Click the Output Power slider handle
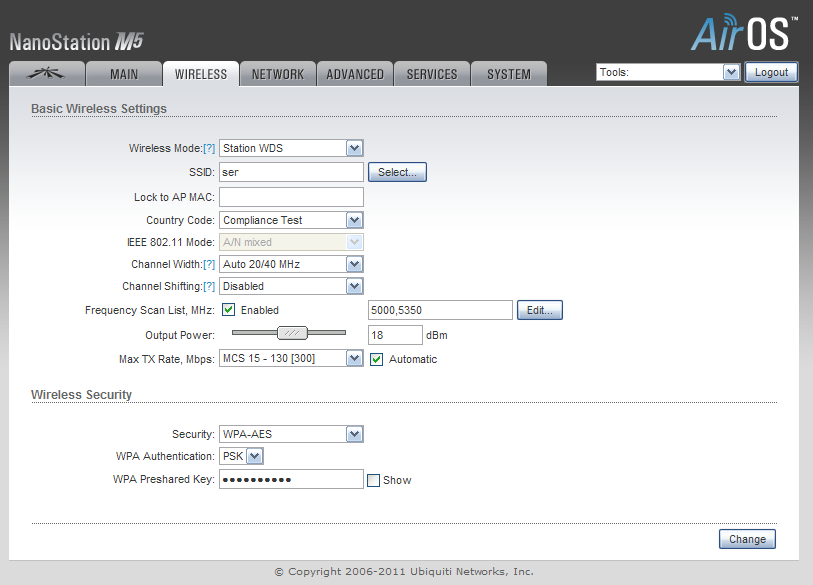 (292, 333)
